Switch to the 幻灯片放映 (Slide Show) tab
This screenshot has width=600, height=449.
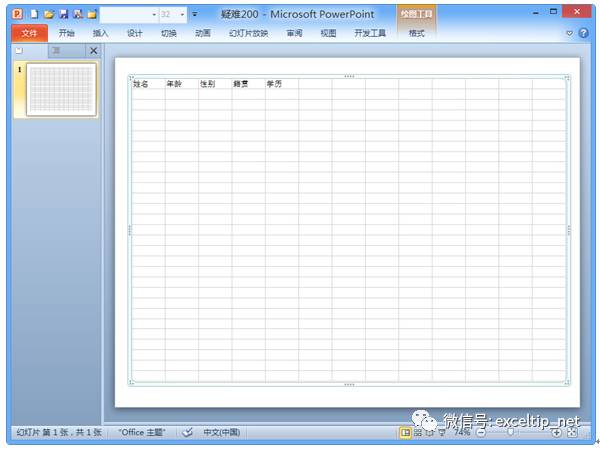(248, 33)
